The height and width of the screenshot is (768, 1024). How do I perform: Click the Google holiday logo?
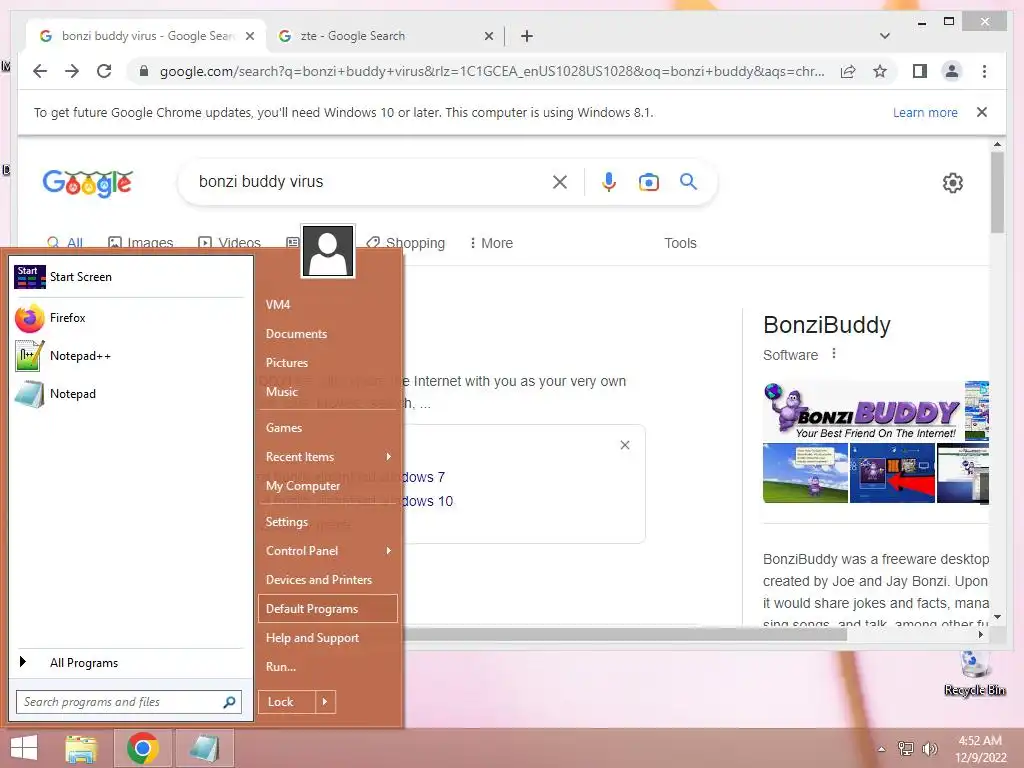click(88, 183)
